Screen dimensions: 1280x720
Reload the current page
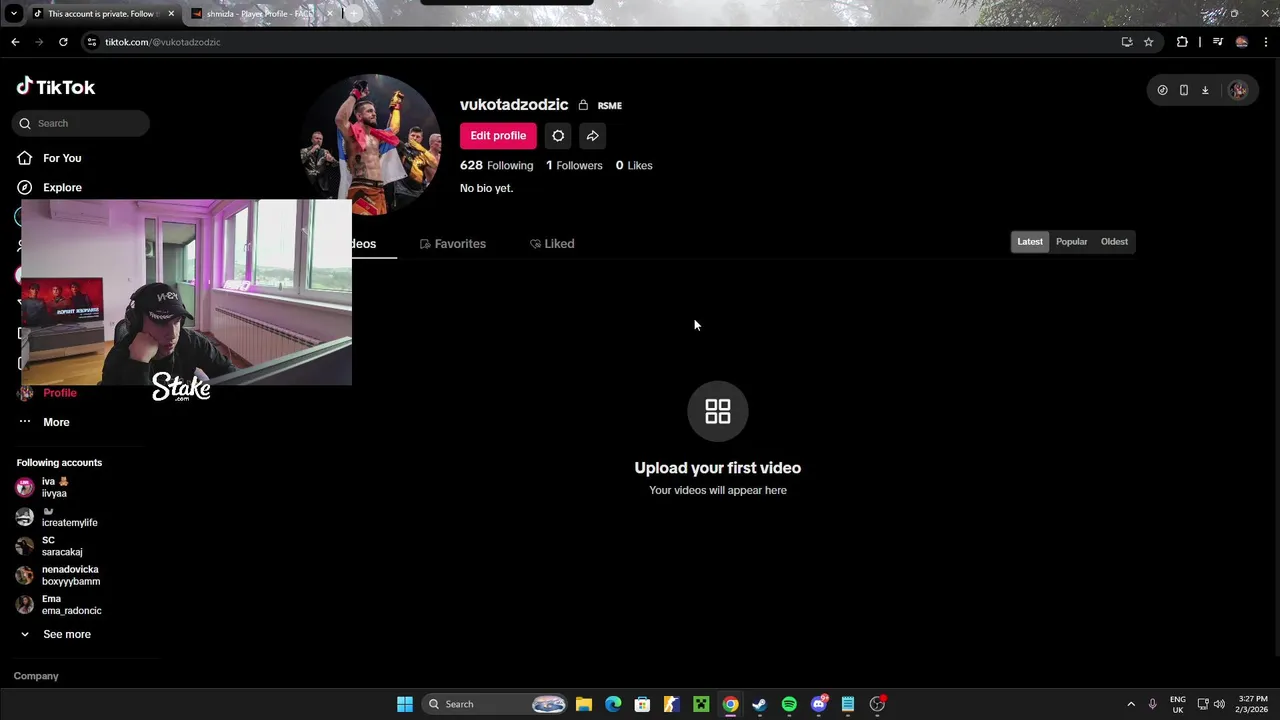pos(63,42)
